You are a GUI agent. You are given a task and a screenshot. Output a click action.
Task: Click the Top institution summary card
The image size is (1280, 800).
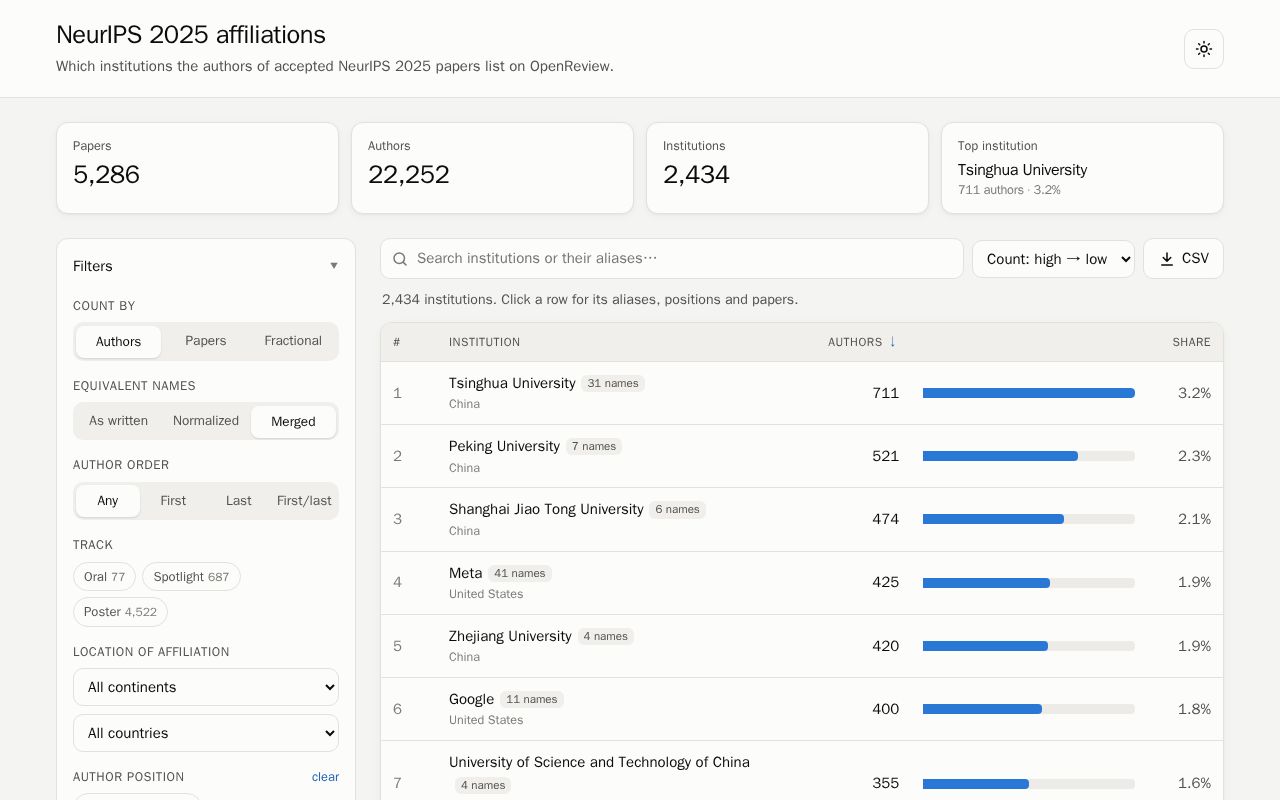click(1082, 168)
